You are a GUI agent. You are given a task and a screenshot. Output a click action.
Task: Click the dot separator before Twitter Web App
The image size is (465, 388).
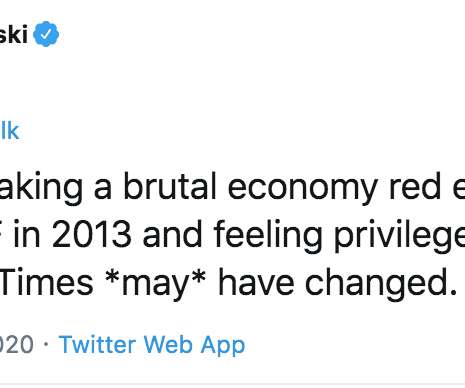46,344
